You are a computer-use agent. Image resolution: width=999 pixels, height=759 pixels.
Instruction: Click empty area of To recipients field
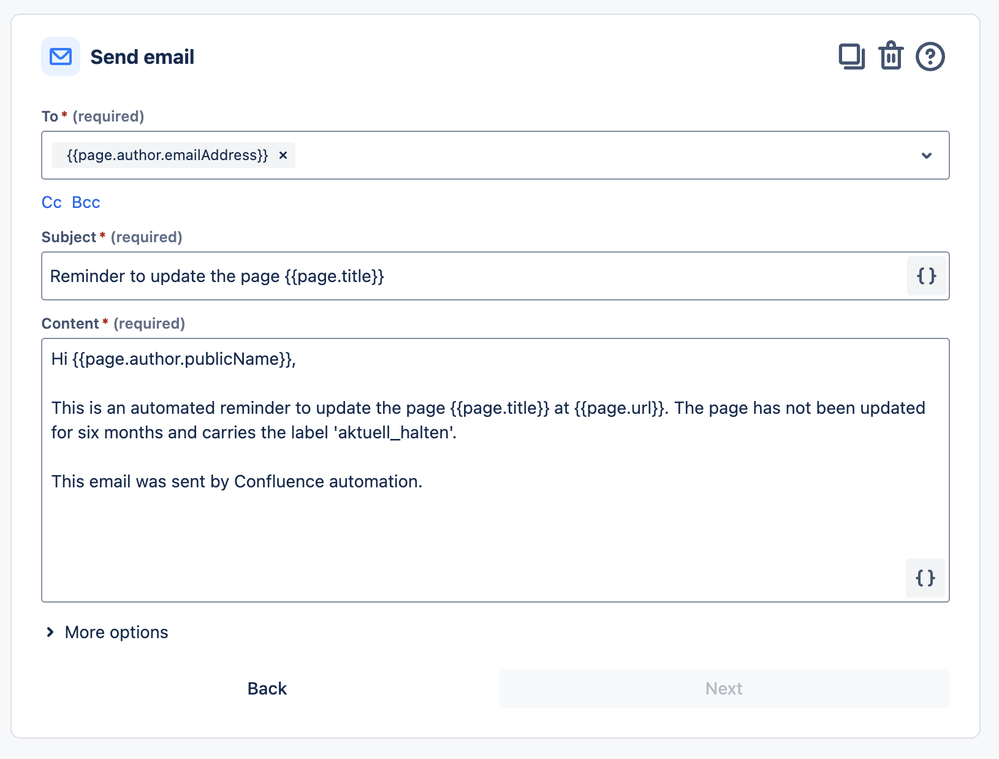point(600,156)
